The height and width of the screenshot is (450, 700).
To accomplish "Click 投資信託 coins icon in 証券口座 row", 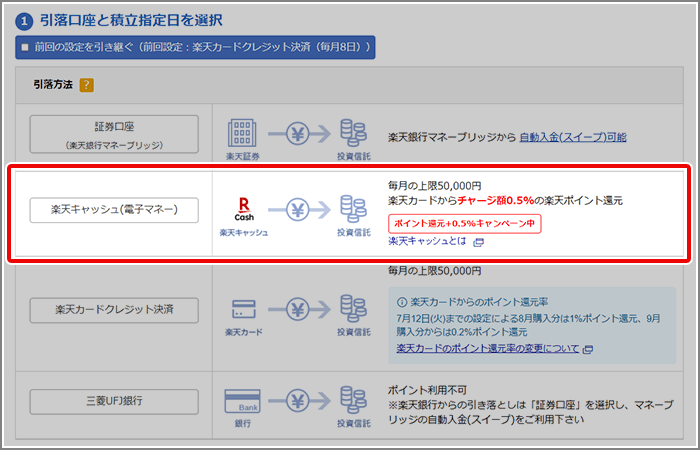I will tap(353, 133).
